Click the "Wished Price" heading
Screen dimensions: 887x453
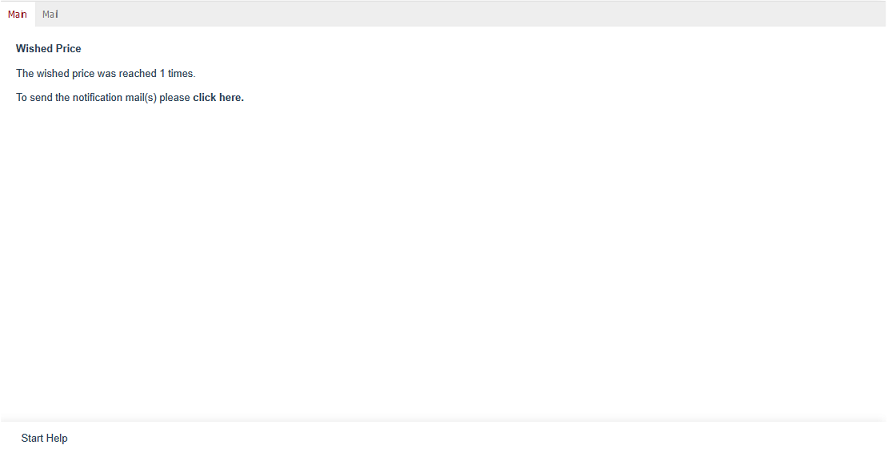tap(48, 49)
